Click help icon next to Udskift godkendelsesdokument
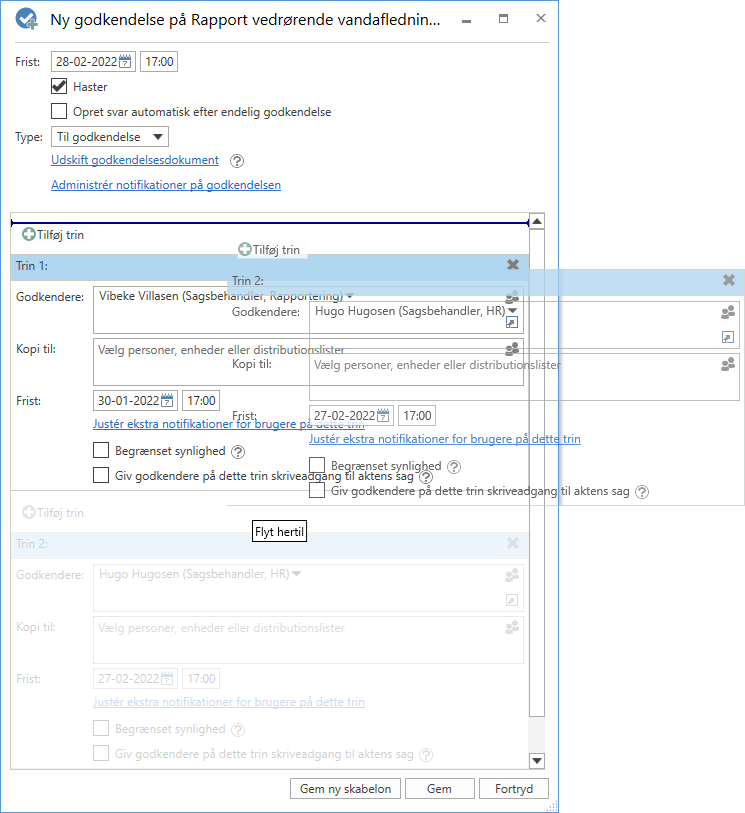Screen dimensions: 745x813 pyautogui.click(x=237, y=161)
